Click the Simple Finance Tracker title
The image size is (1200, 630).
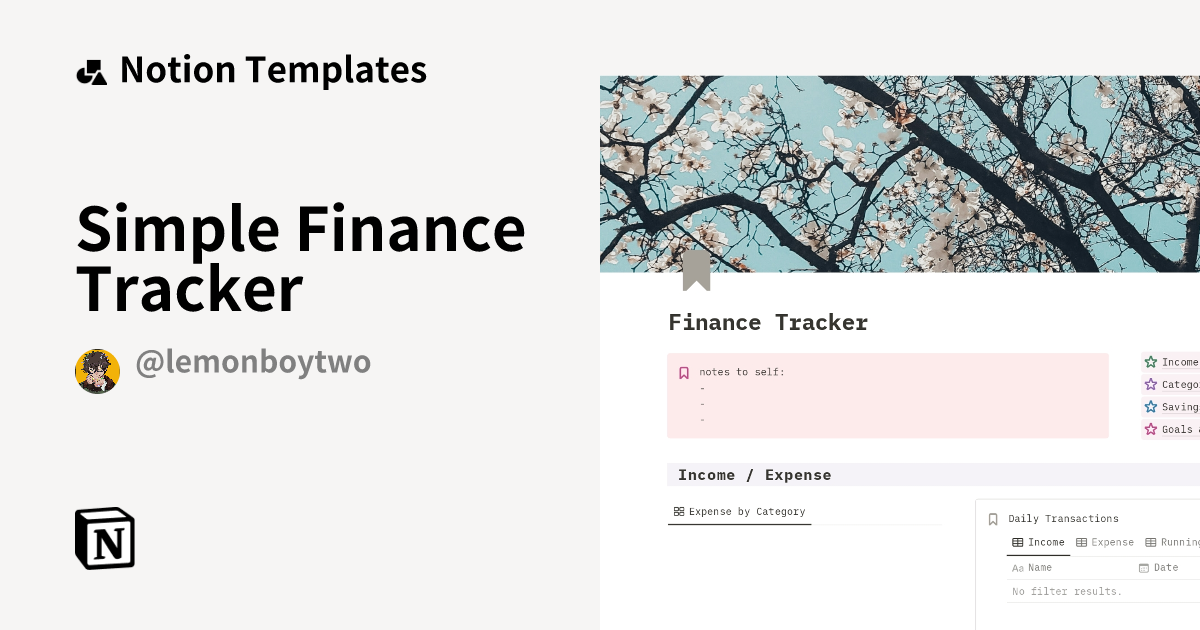(300, 258)
